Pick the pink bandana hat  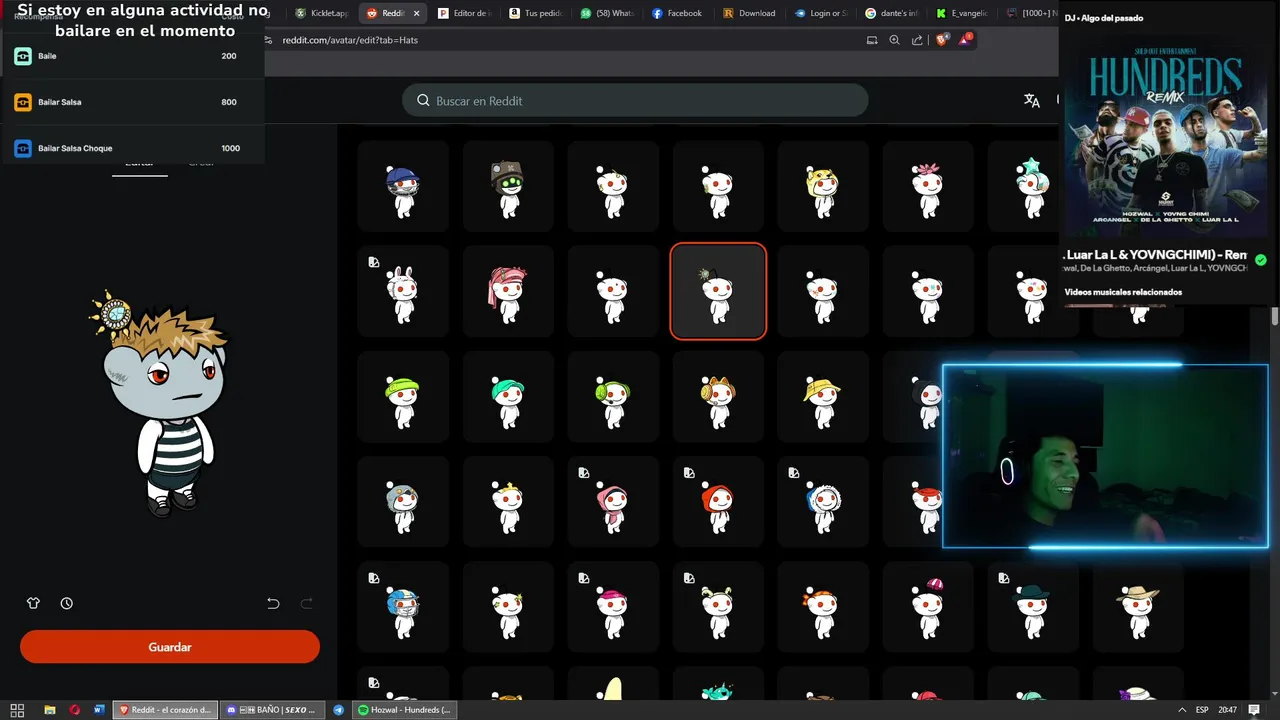[x=508, y=292]
